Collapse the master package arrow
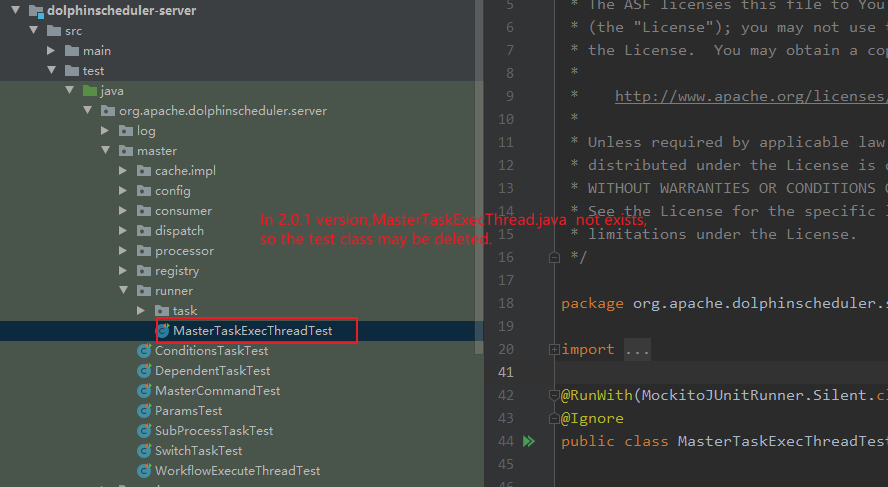The width and height of the screenshot is (888, 487). tap(106, 150)
